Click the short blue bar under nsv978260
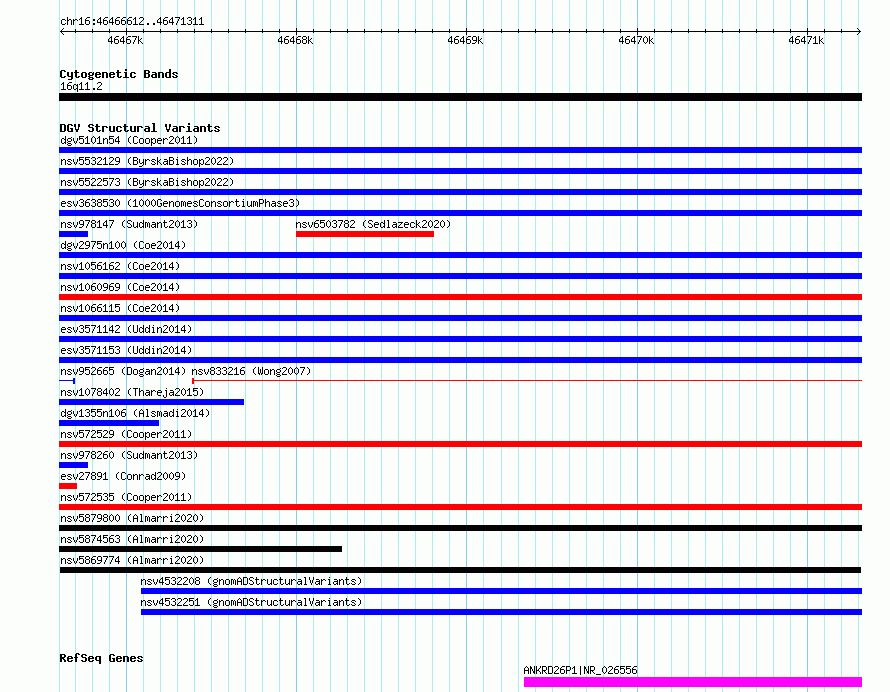The width and height of the screenshot is (890, 692). (73, 465)
